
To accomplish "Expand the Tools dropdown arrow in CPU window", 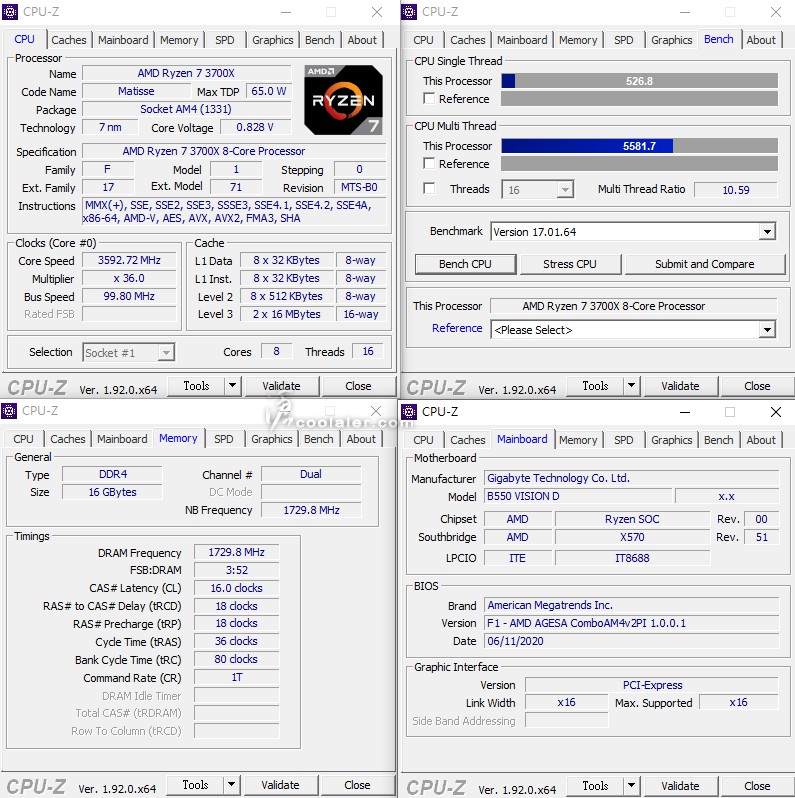I will (232, 386).
